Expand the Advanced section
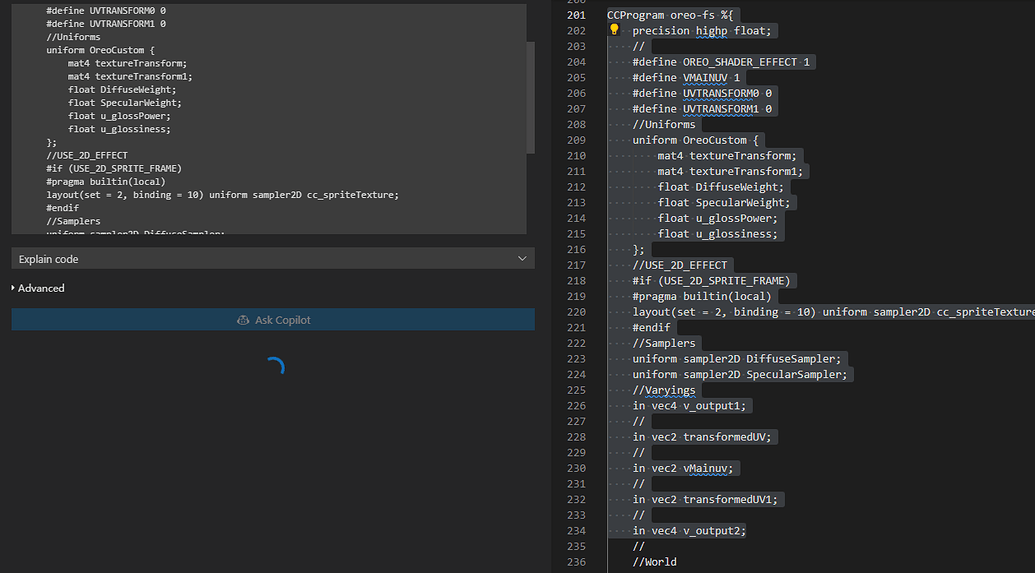The height and width of the screenshot is (573, 1035). (x=41, y=288)
